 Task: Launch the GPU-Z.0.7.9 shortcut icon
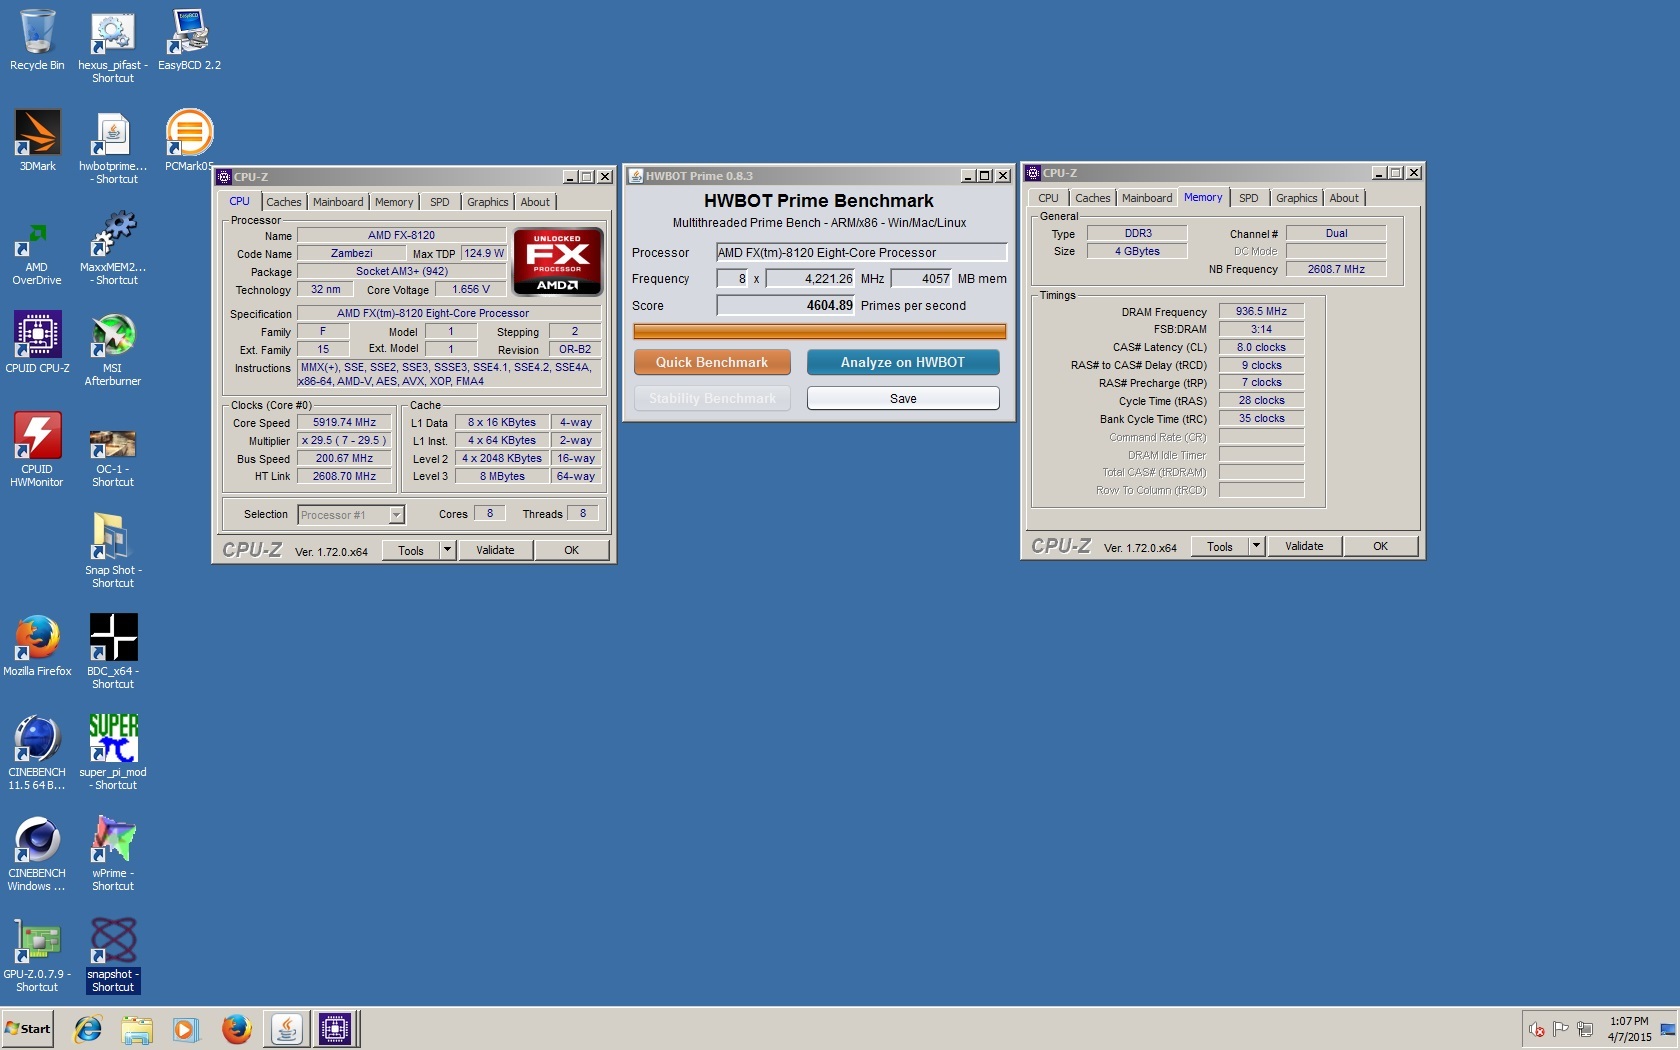[37, 954]
